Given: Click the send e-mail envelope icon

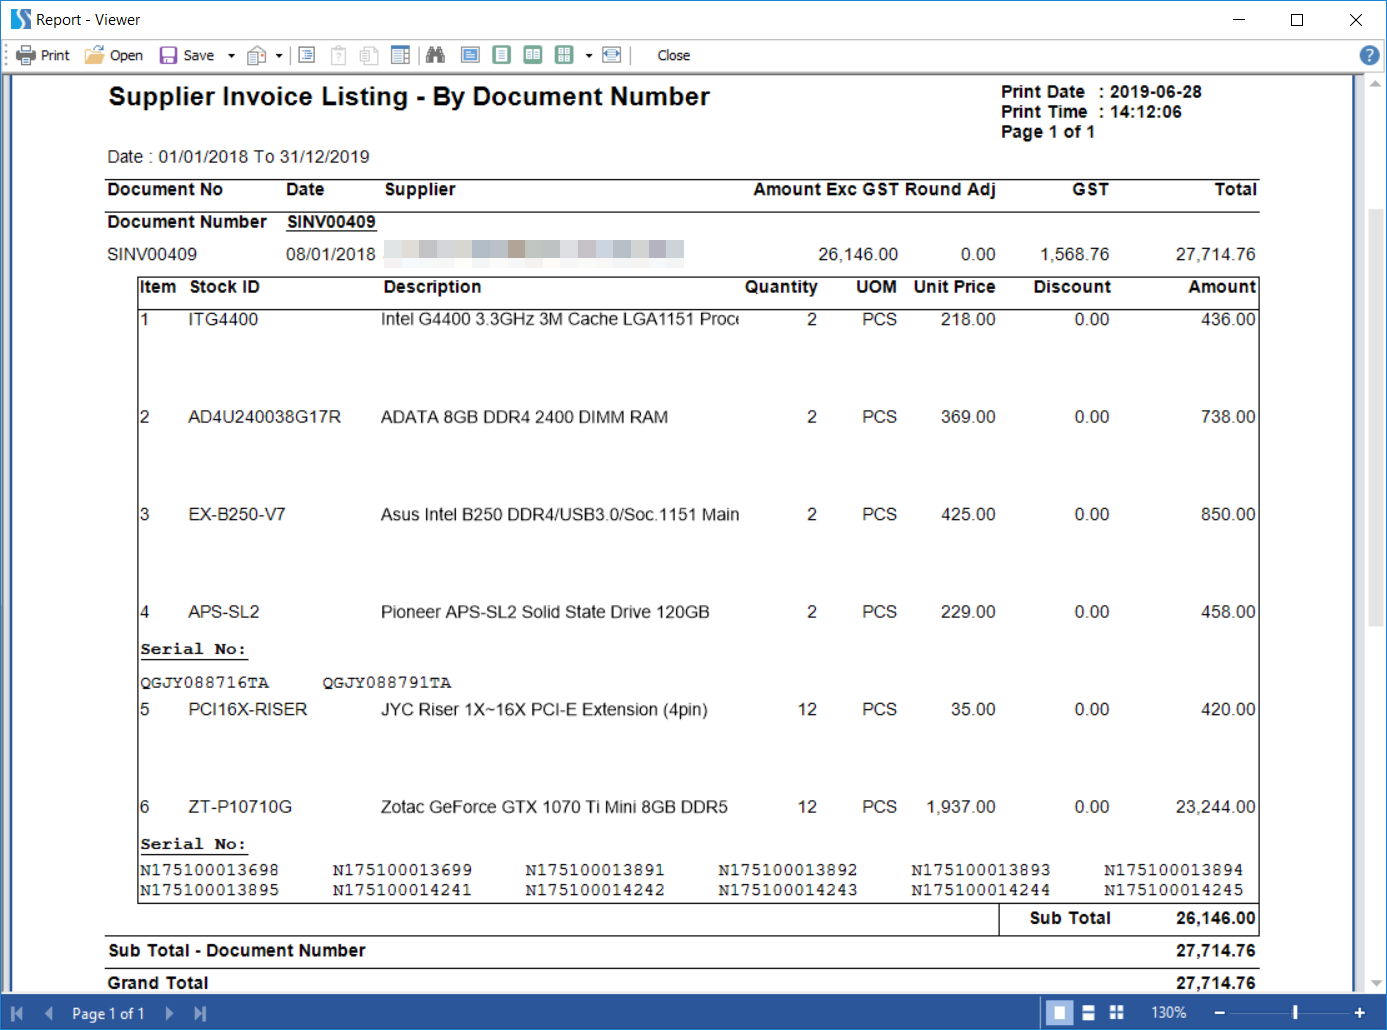Looking at the screenshot, I should click(x=257, y=55).
